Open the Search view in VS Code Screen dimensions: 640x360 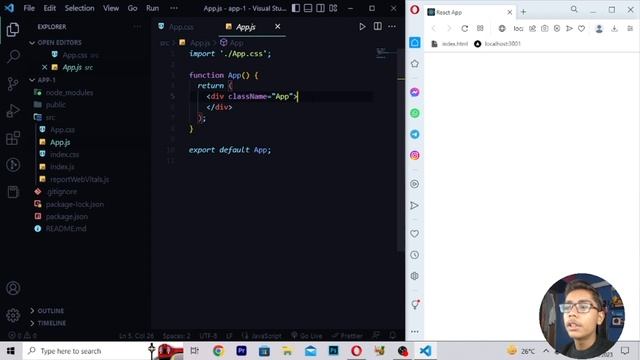coord(13,56)
